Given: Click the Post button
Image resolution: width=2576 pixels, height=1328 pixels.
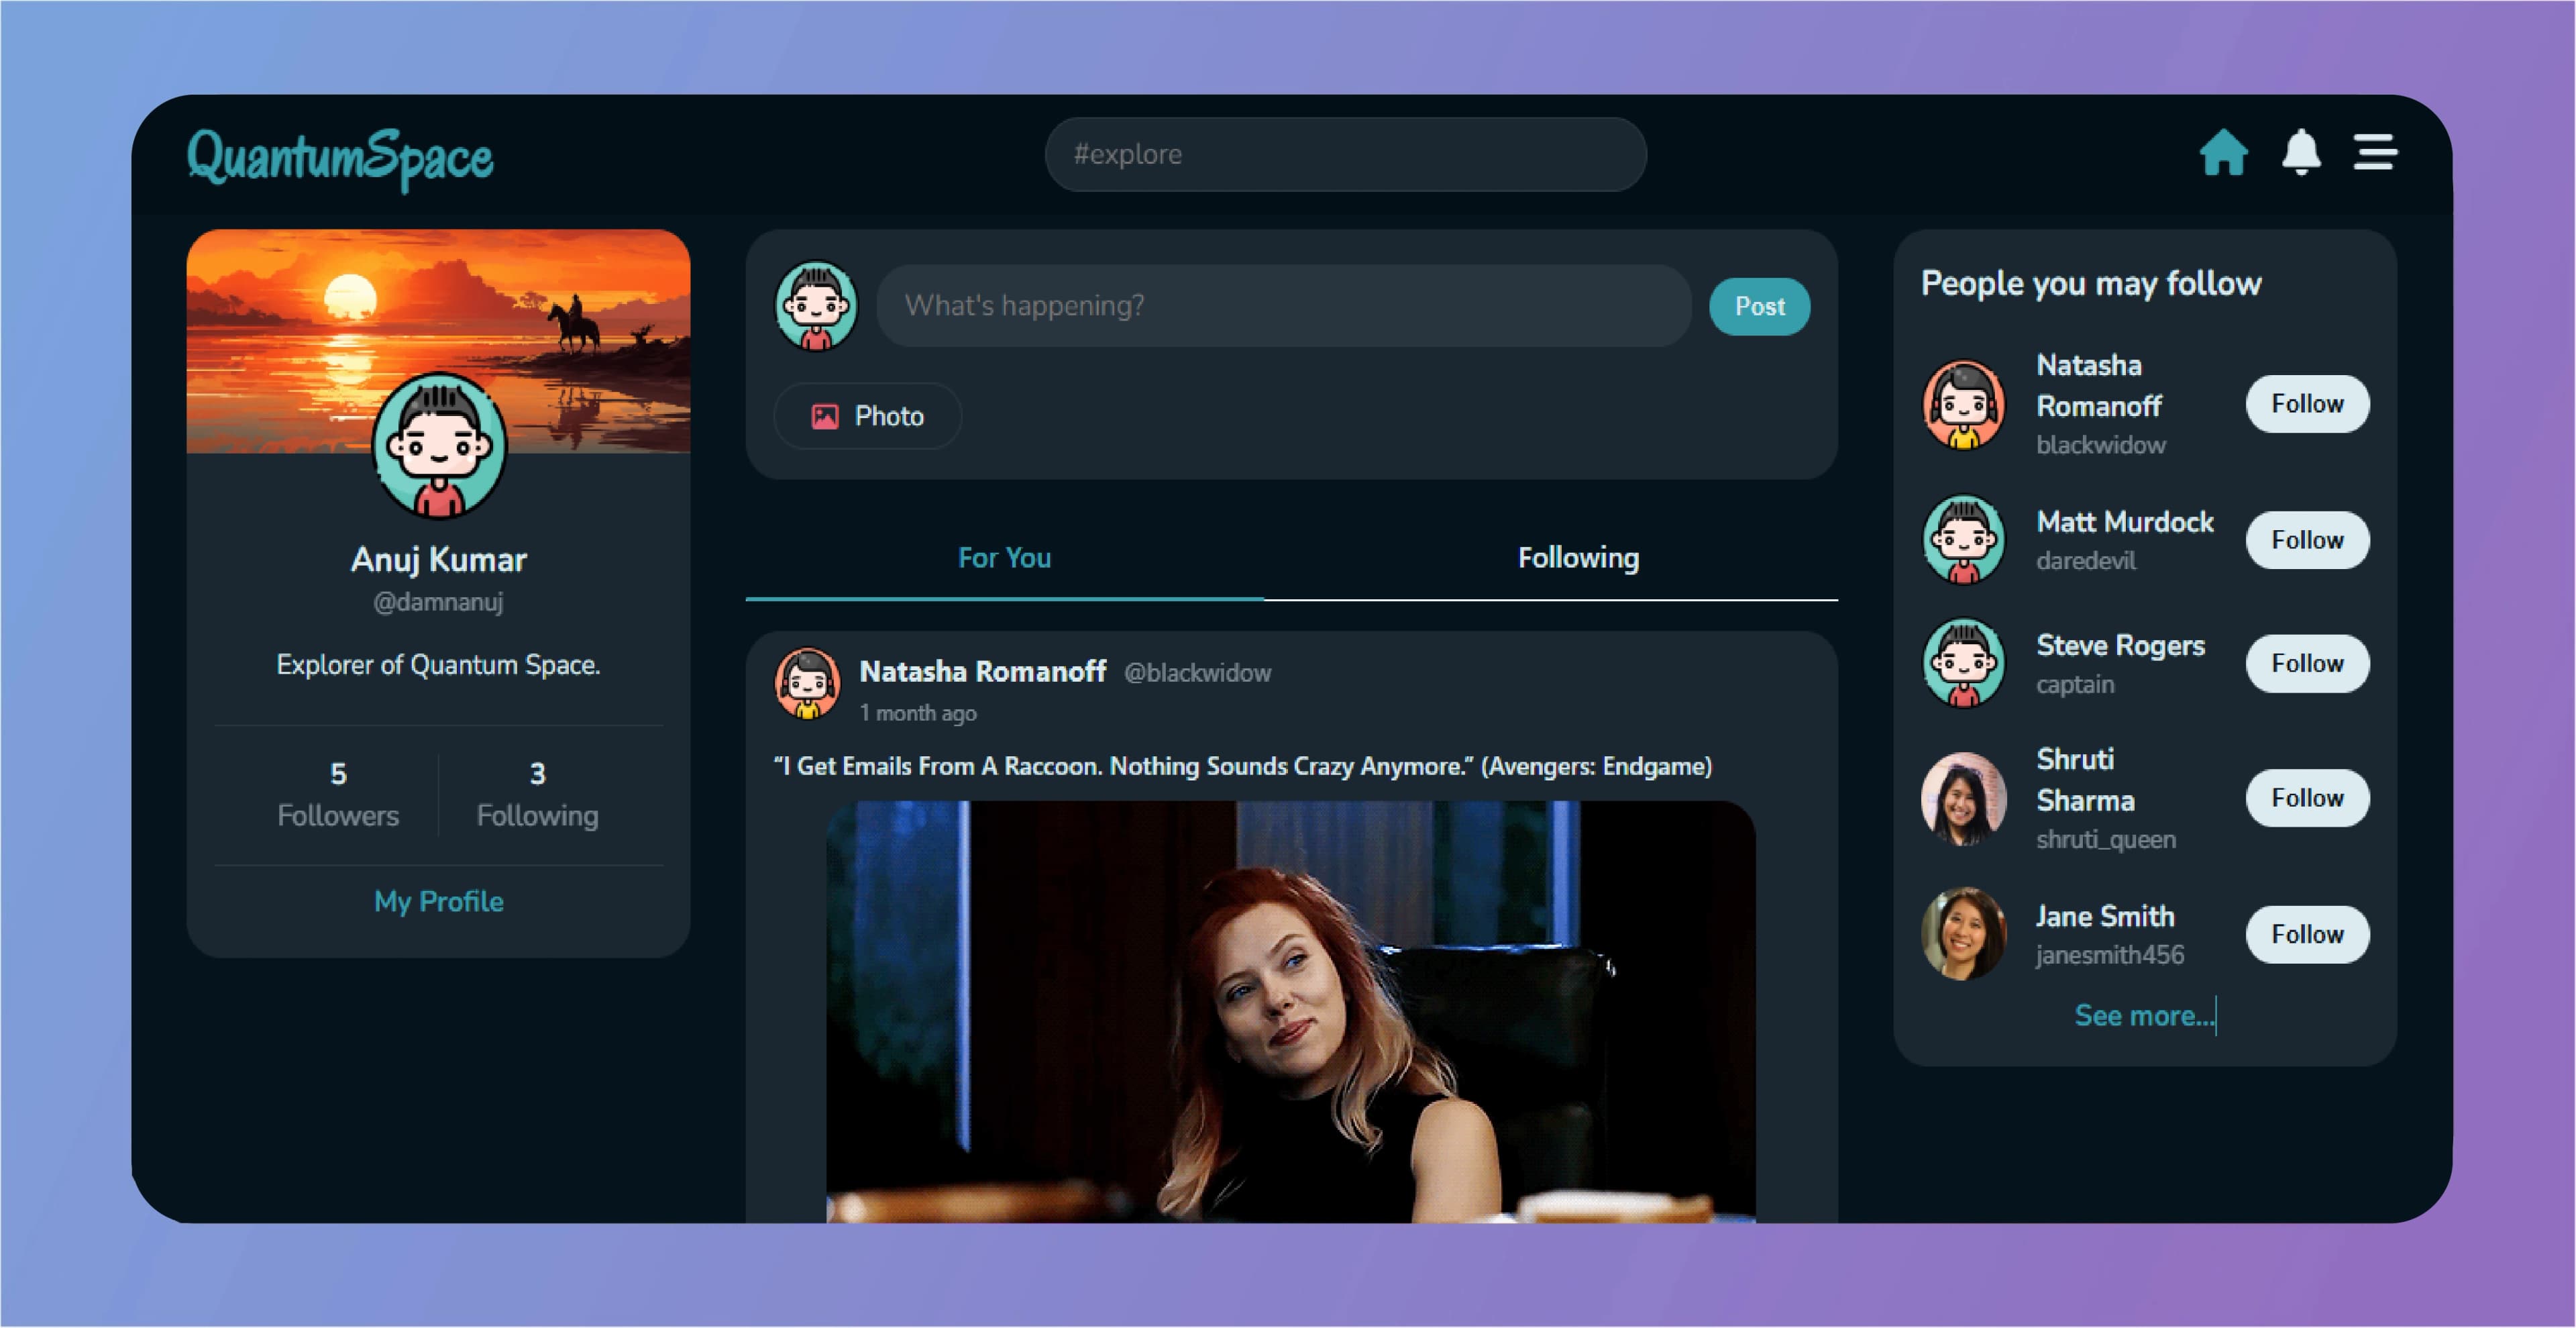Looking at the screenshot, I should [x=1759, y=306].
